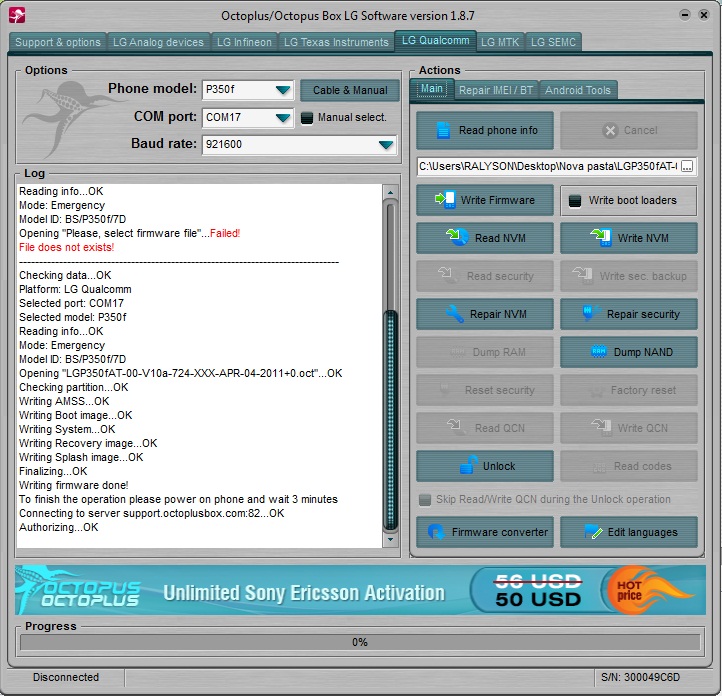
Task: Click the Read security icon
Action: coord(448,275)
